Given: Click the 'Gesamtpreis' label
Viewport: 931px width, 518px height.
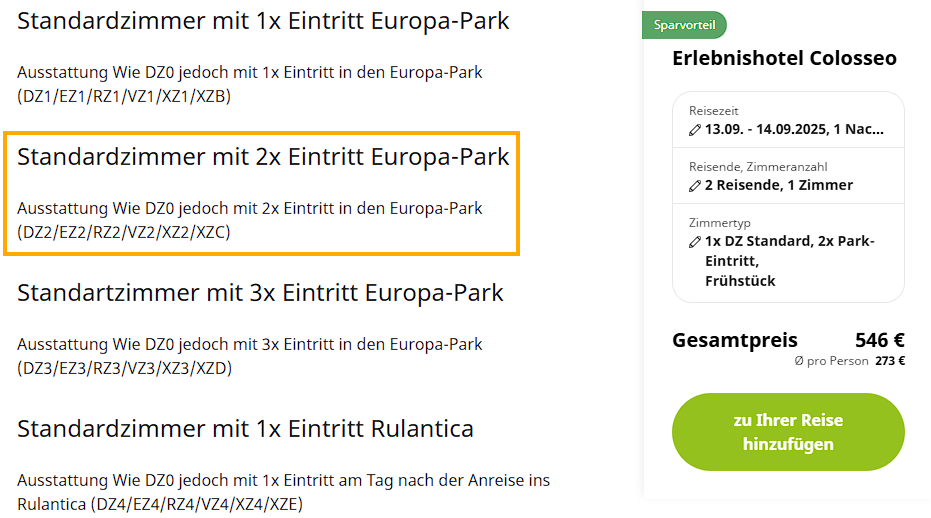Looking at the screenshot, I should coord(734,340).
